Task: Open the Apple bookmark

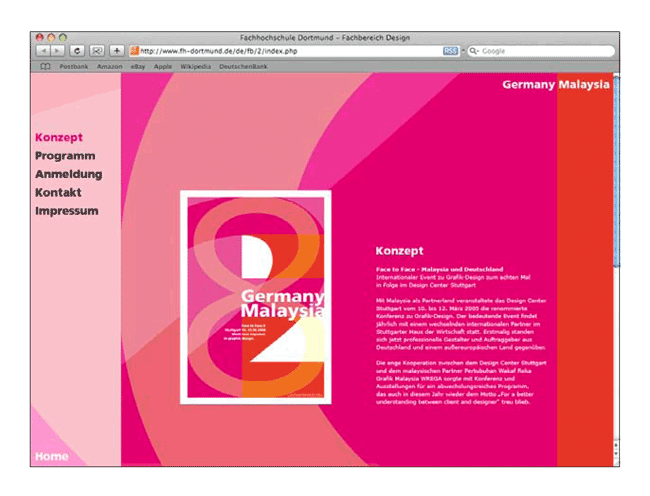Action: pyautogui.click(x=162, y=66)
